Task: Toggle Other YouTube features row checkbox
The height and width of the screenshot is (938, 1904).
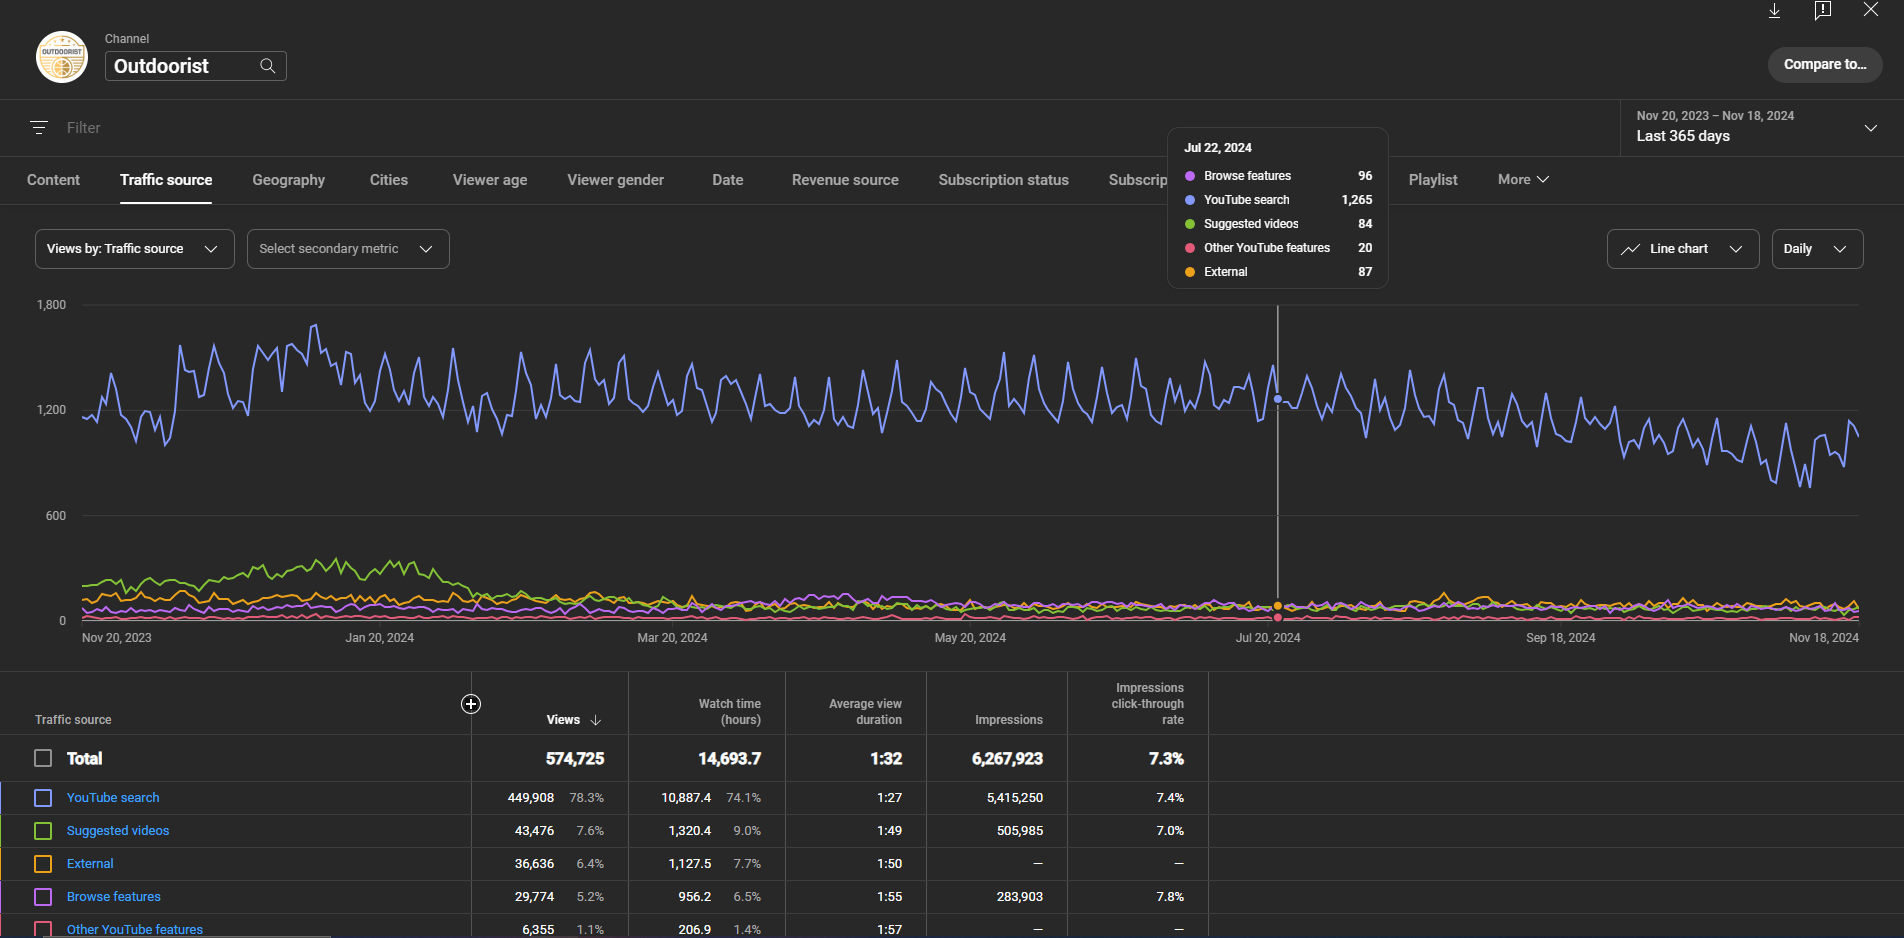Action: [43, 929]
